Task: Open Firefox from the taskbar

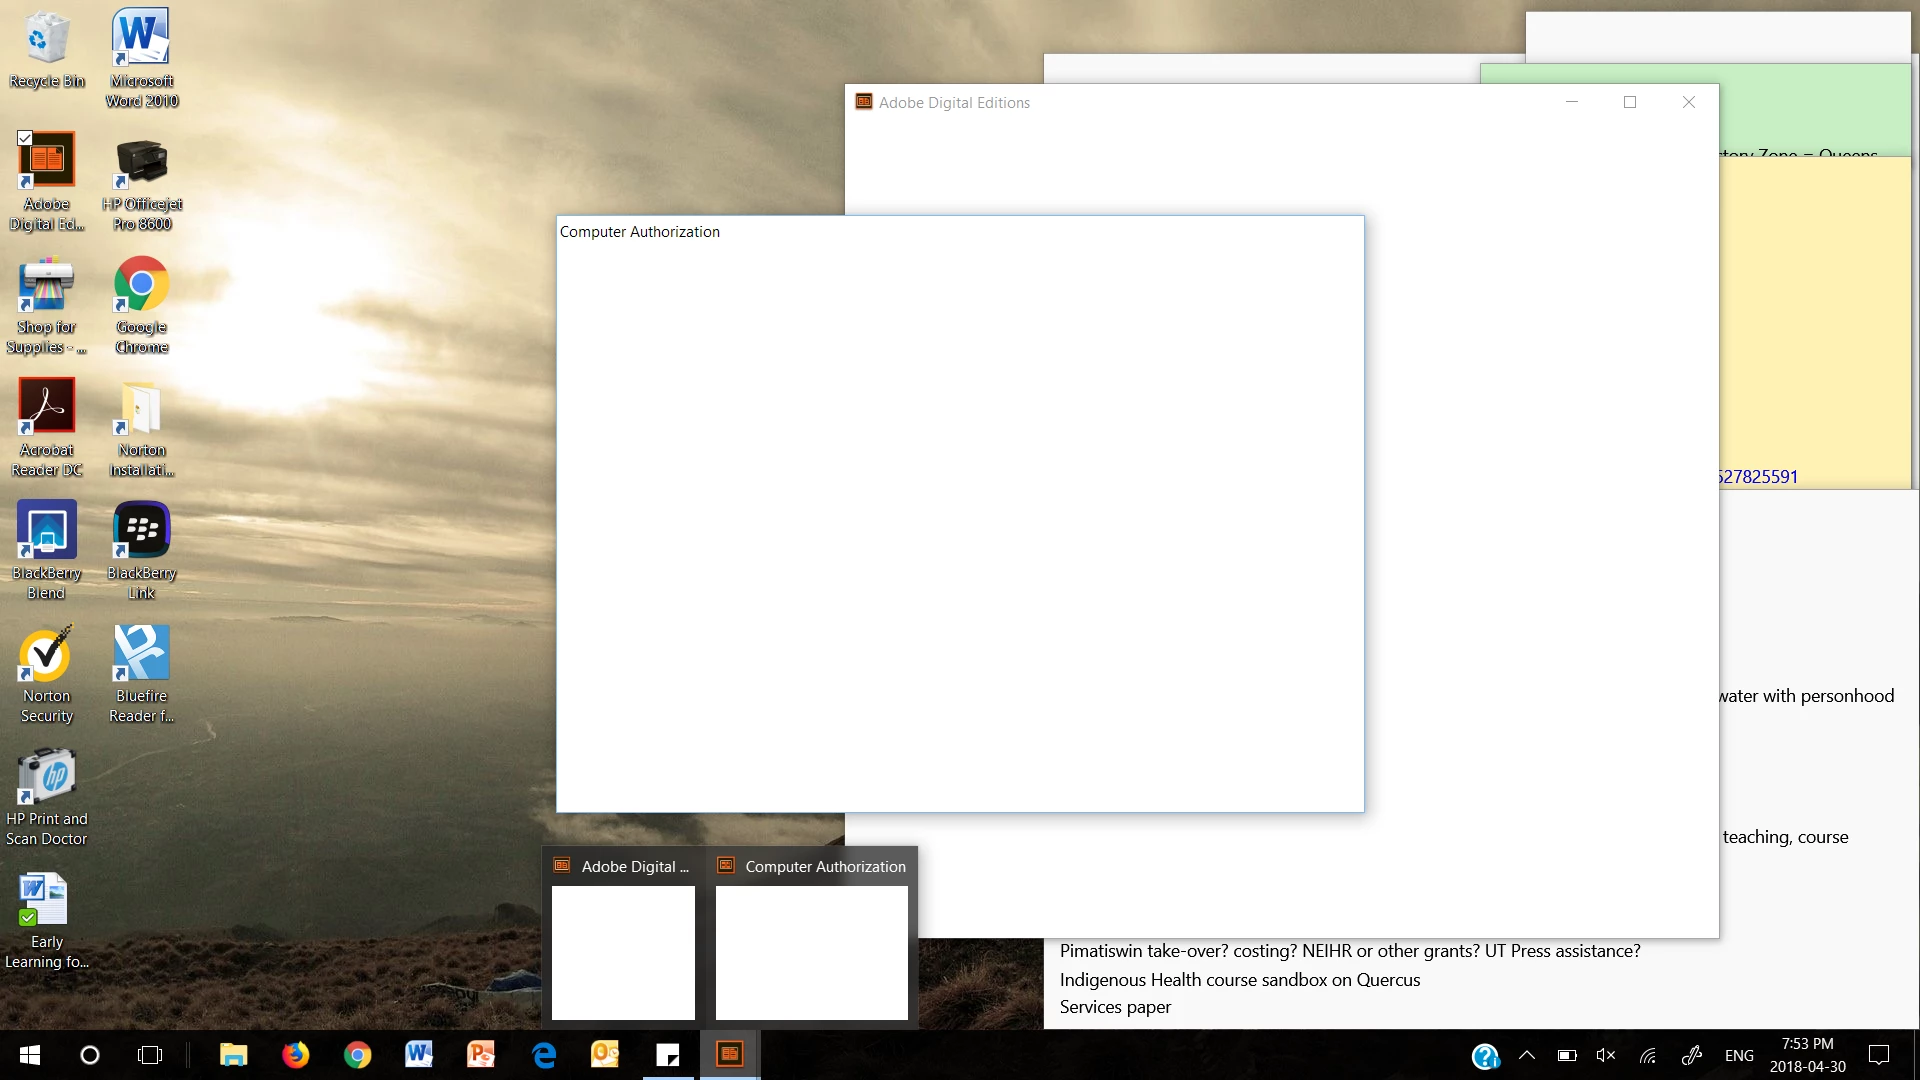Action: (295, 1054)
